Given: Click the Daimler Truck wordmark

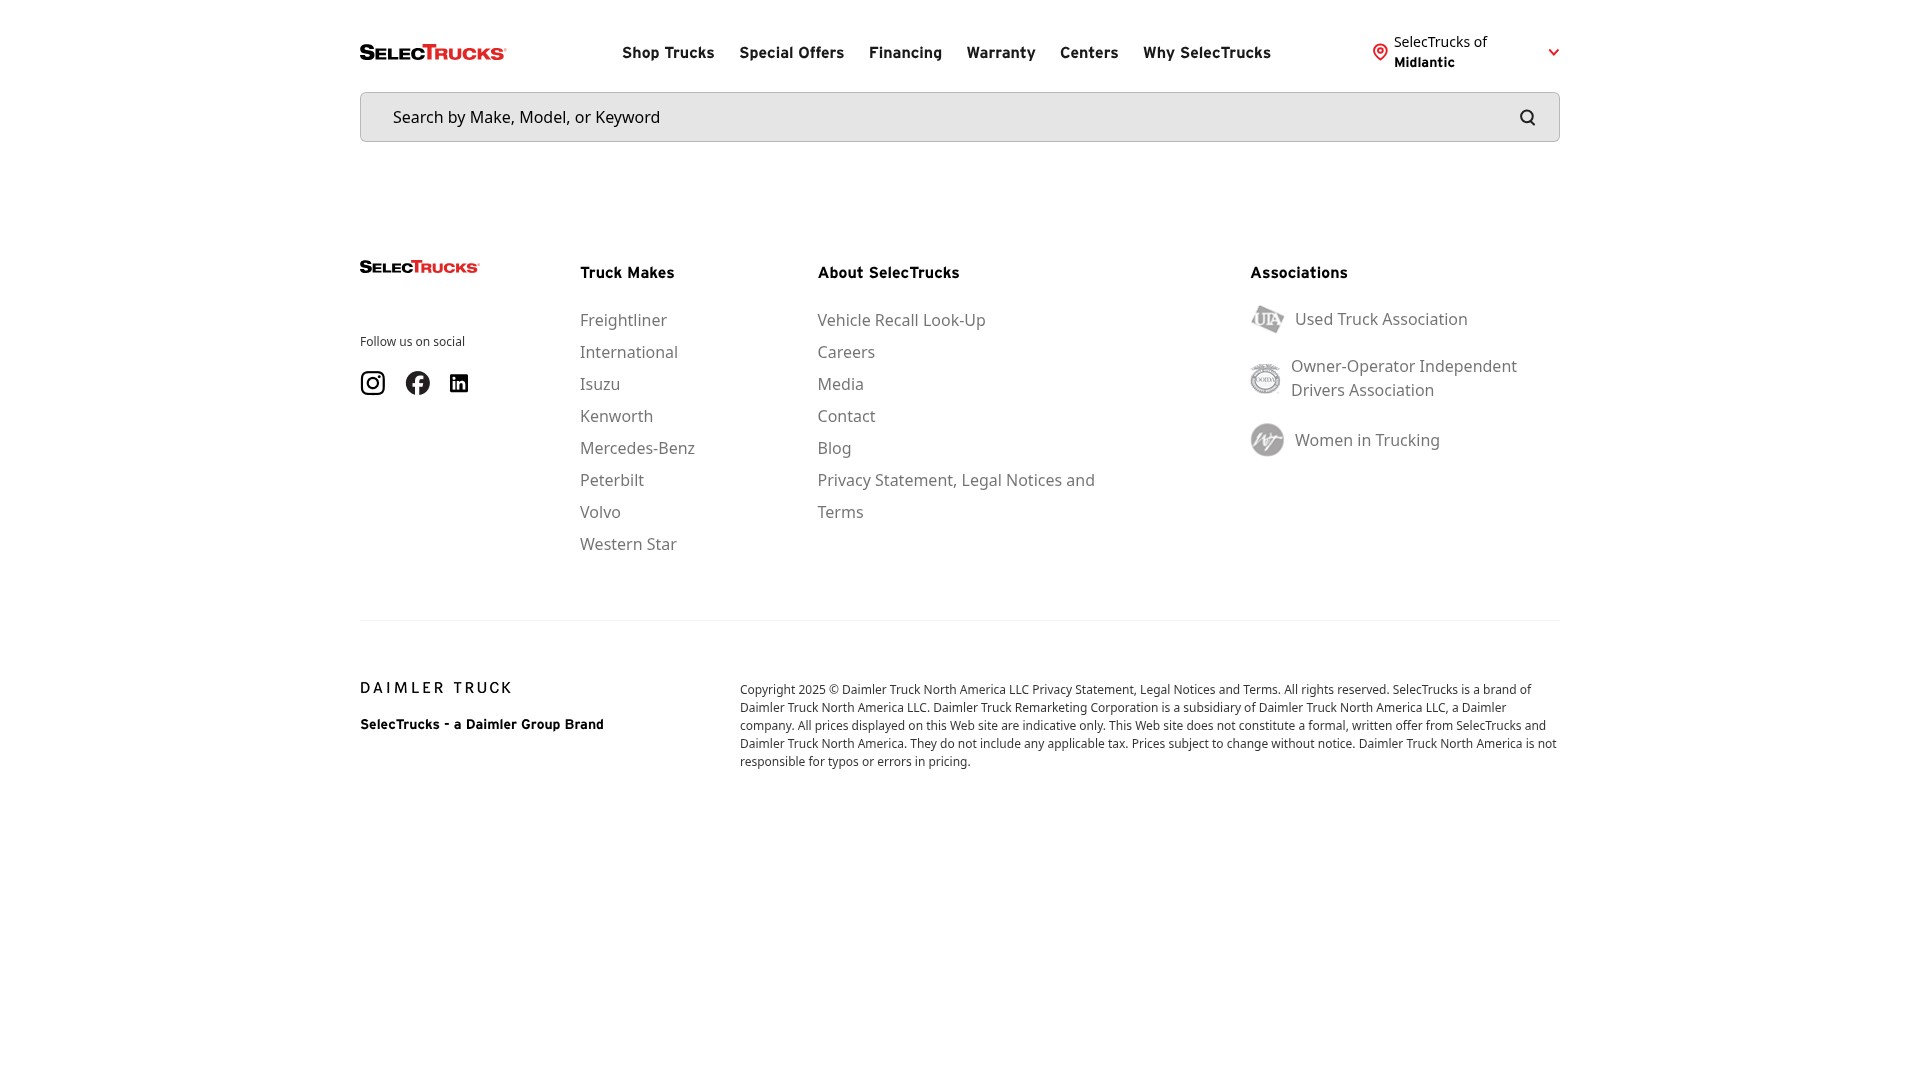Looking at the screenshot, I should click(436, 688).
